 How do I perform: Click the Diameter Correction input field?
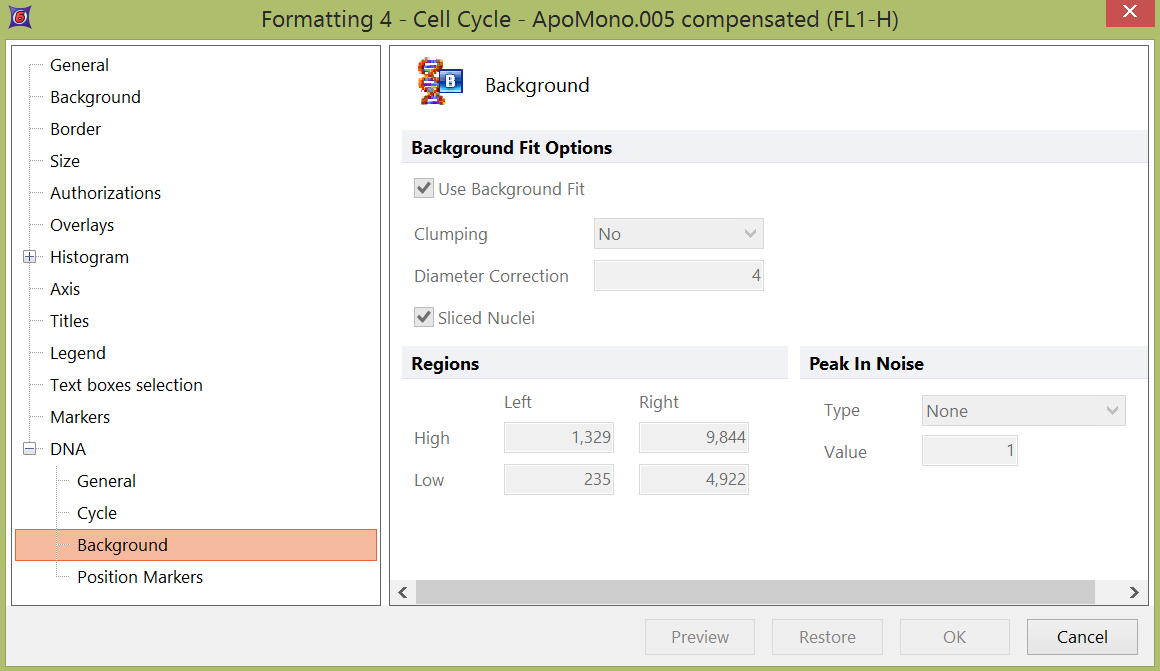(x=679, y=276)
